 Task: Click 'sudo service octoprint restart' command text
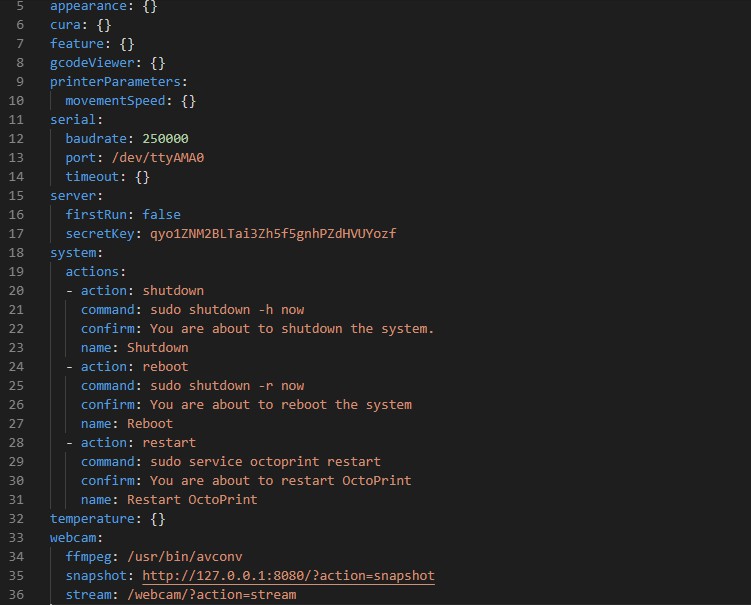[x=265, y=462]
